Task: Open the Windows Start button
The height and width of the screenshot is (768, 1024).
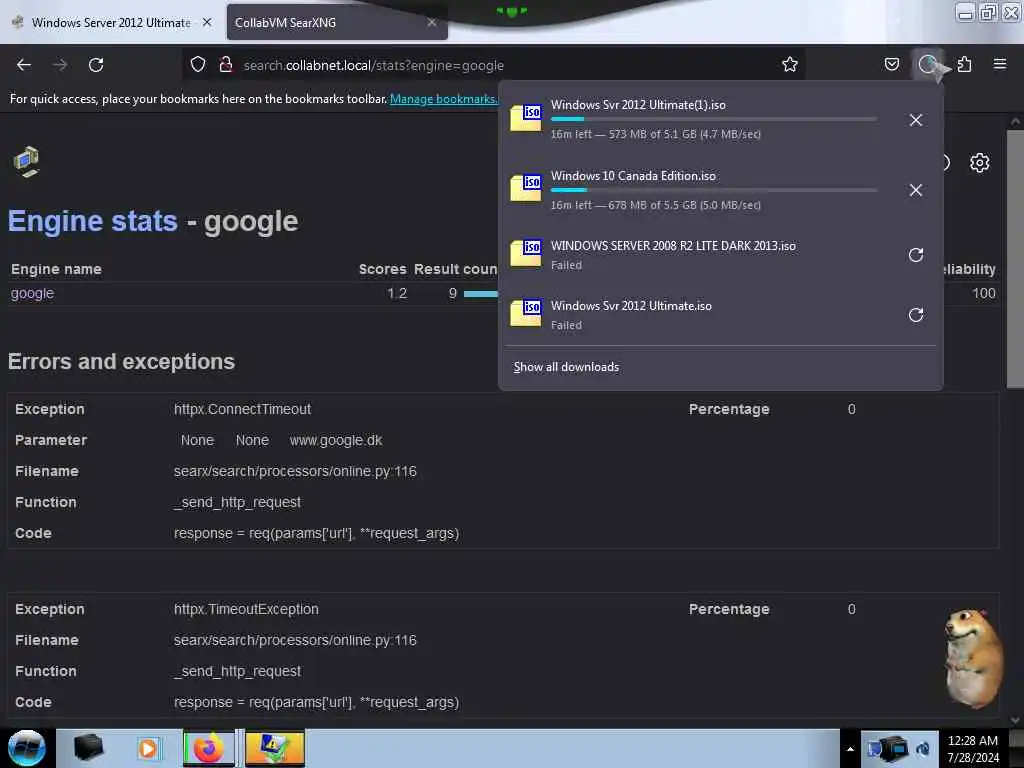Action: pos(27,748)
